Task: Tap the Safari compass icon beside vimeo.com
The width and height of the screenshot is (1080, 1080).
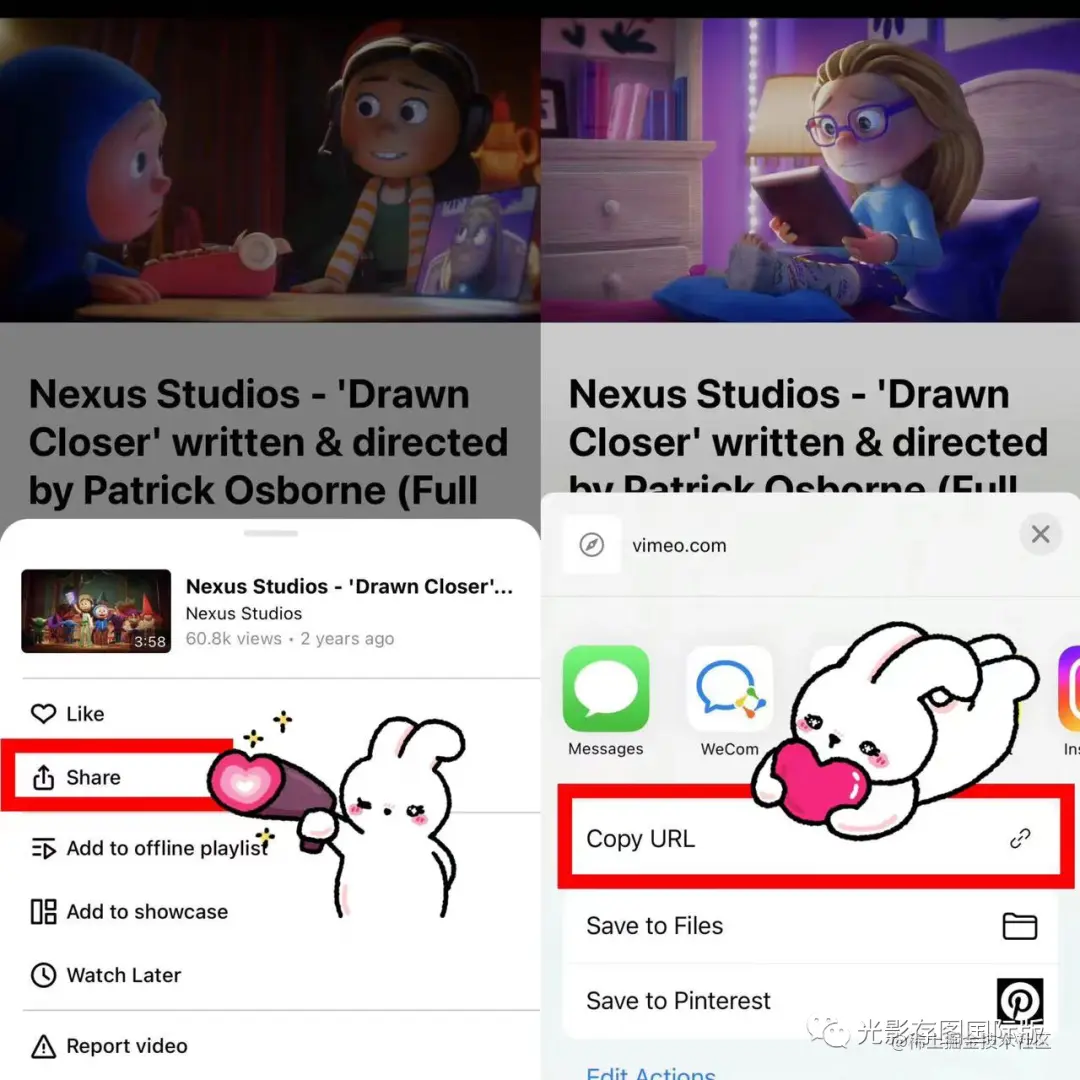Action: point(592,545)
